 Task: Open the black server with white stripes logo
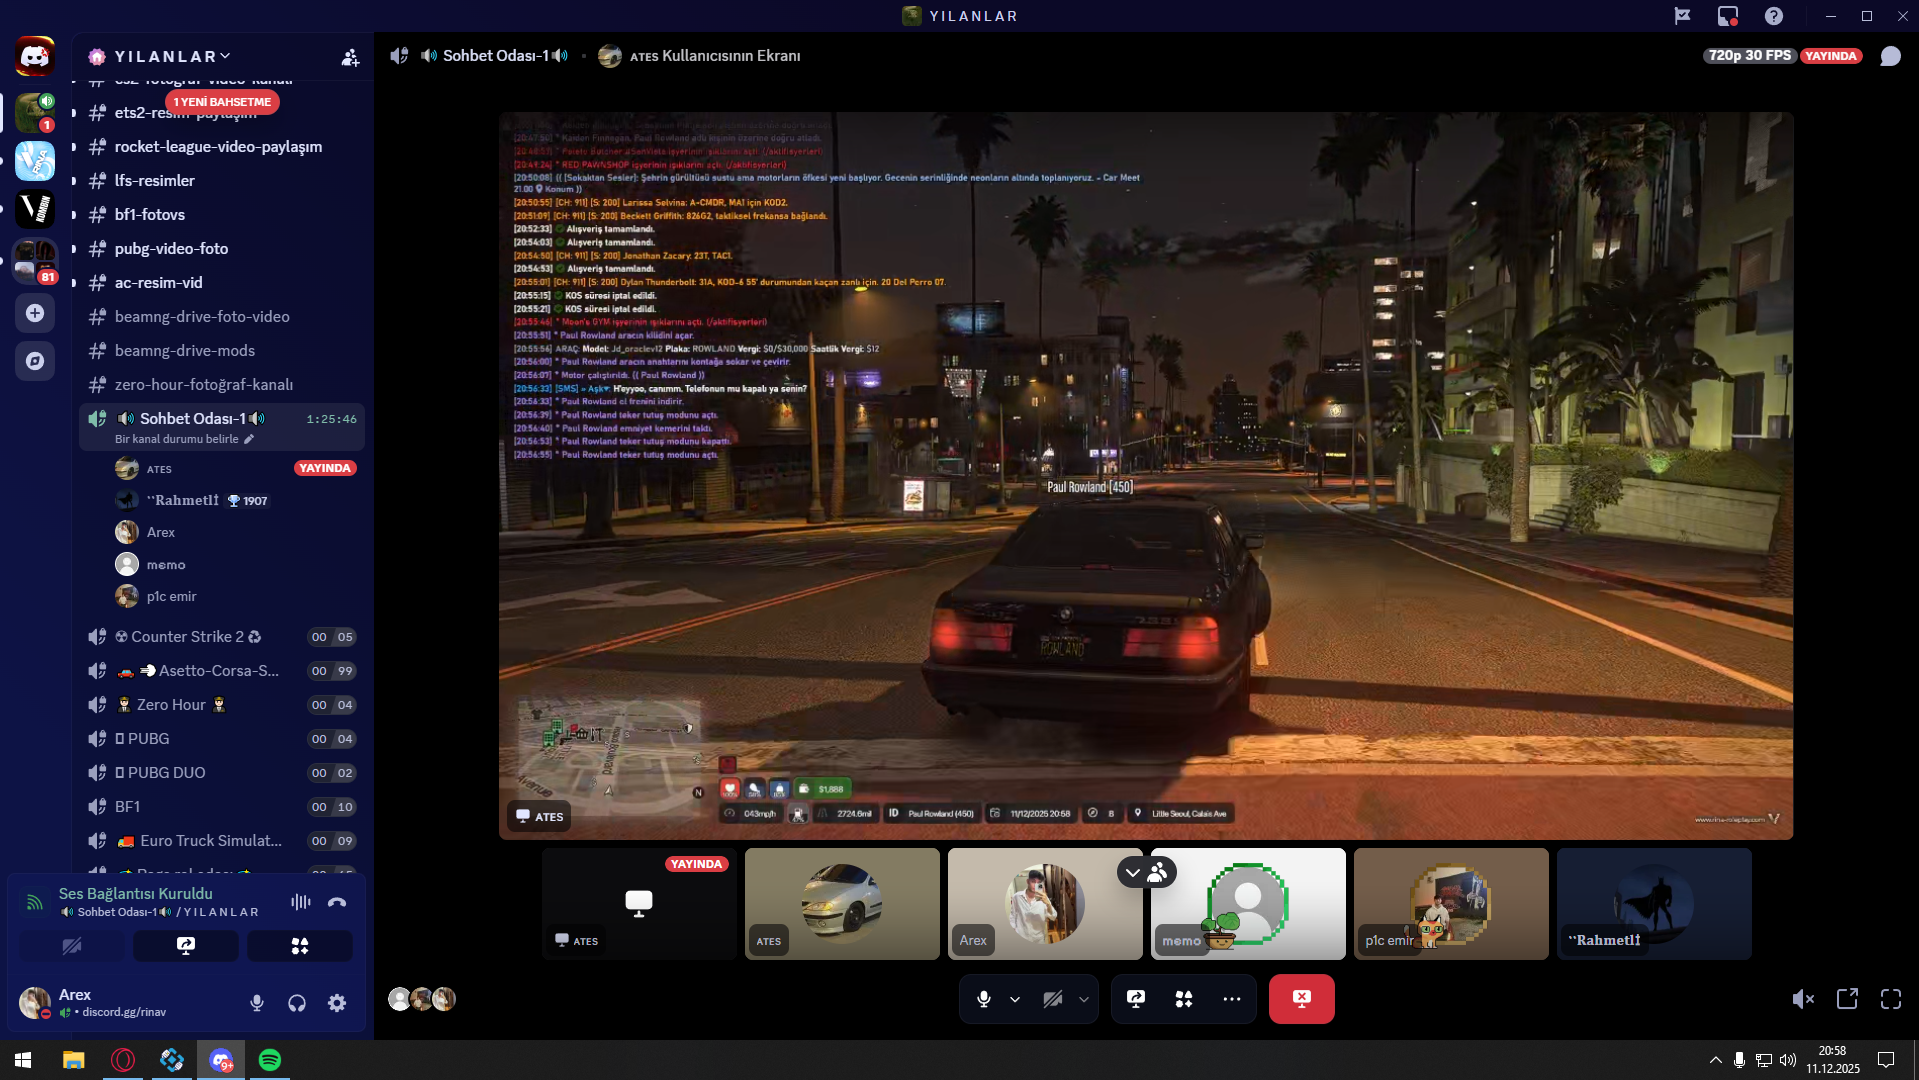pos(35,209)
